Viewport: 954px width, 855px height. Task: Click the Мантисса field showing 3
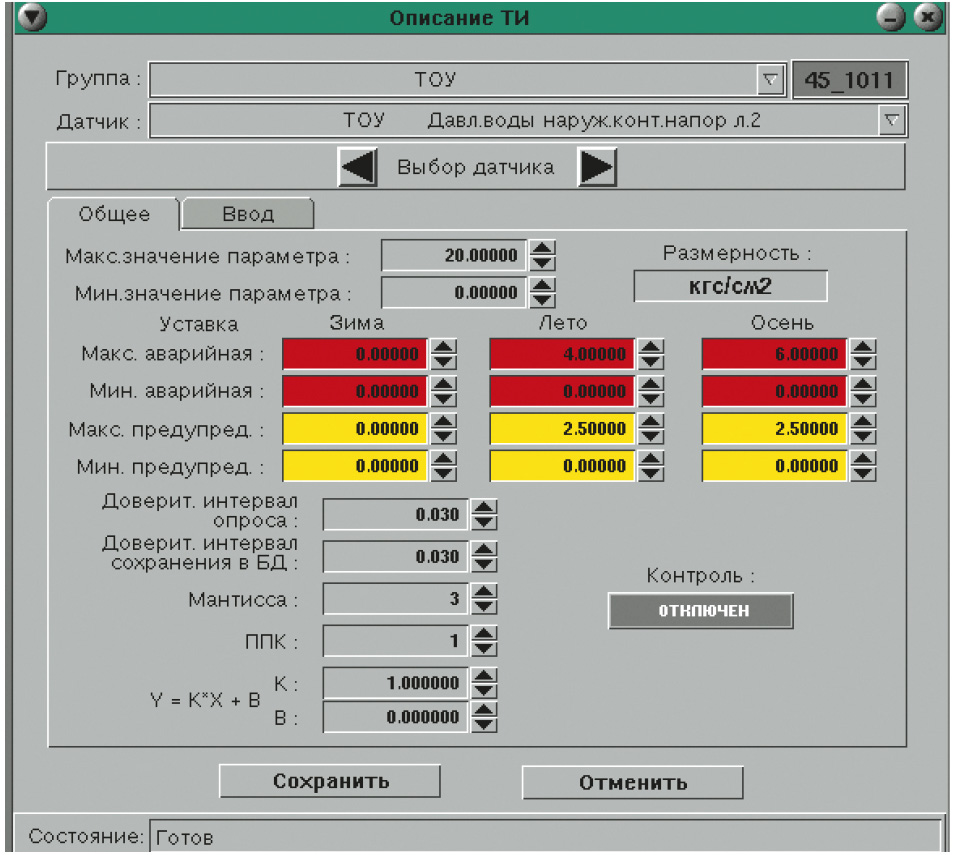pyautogui.click(x=395, y=599)
